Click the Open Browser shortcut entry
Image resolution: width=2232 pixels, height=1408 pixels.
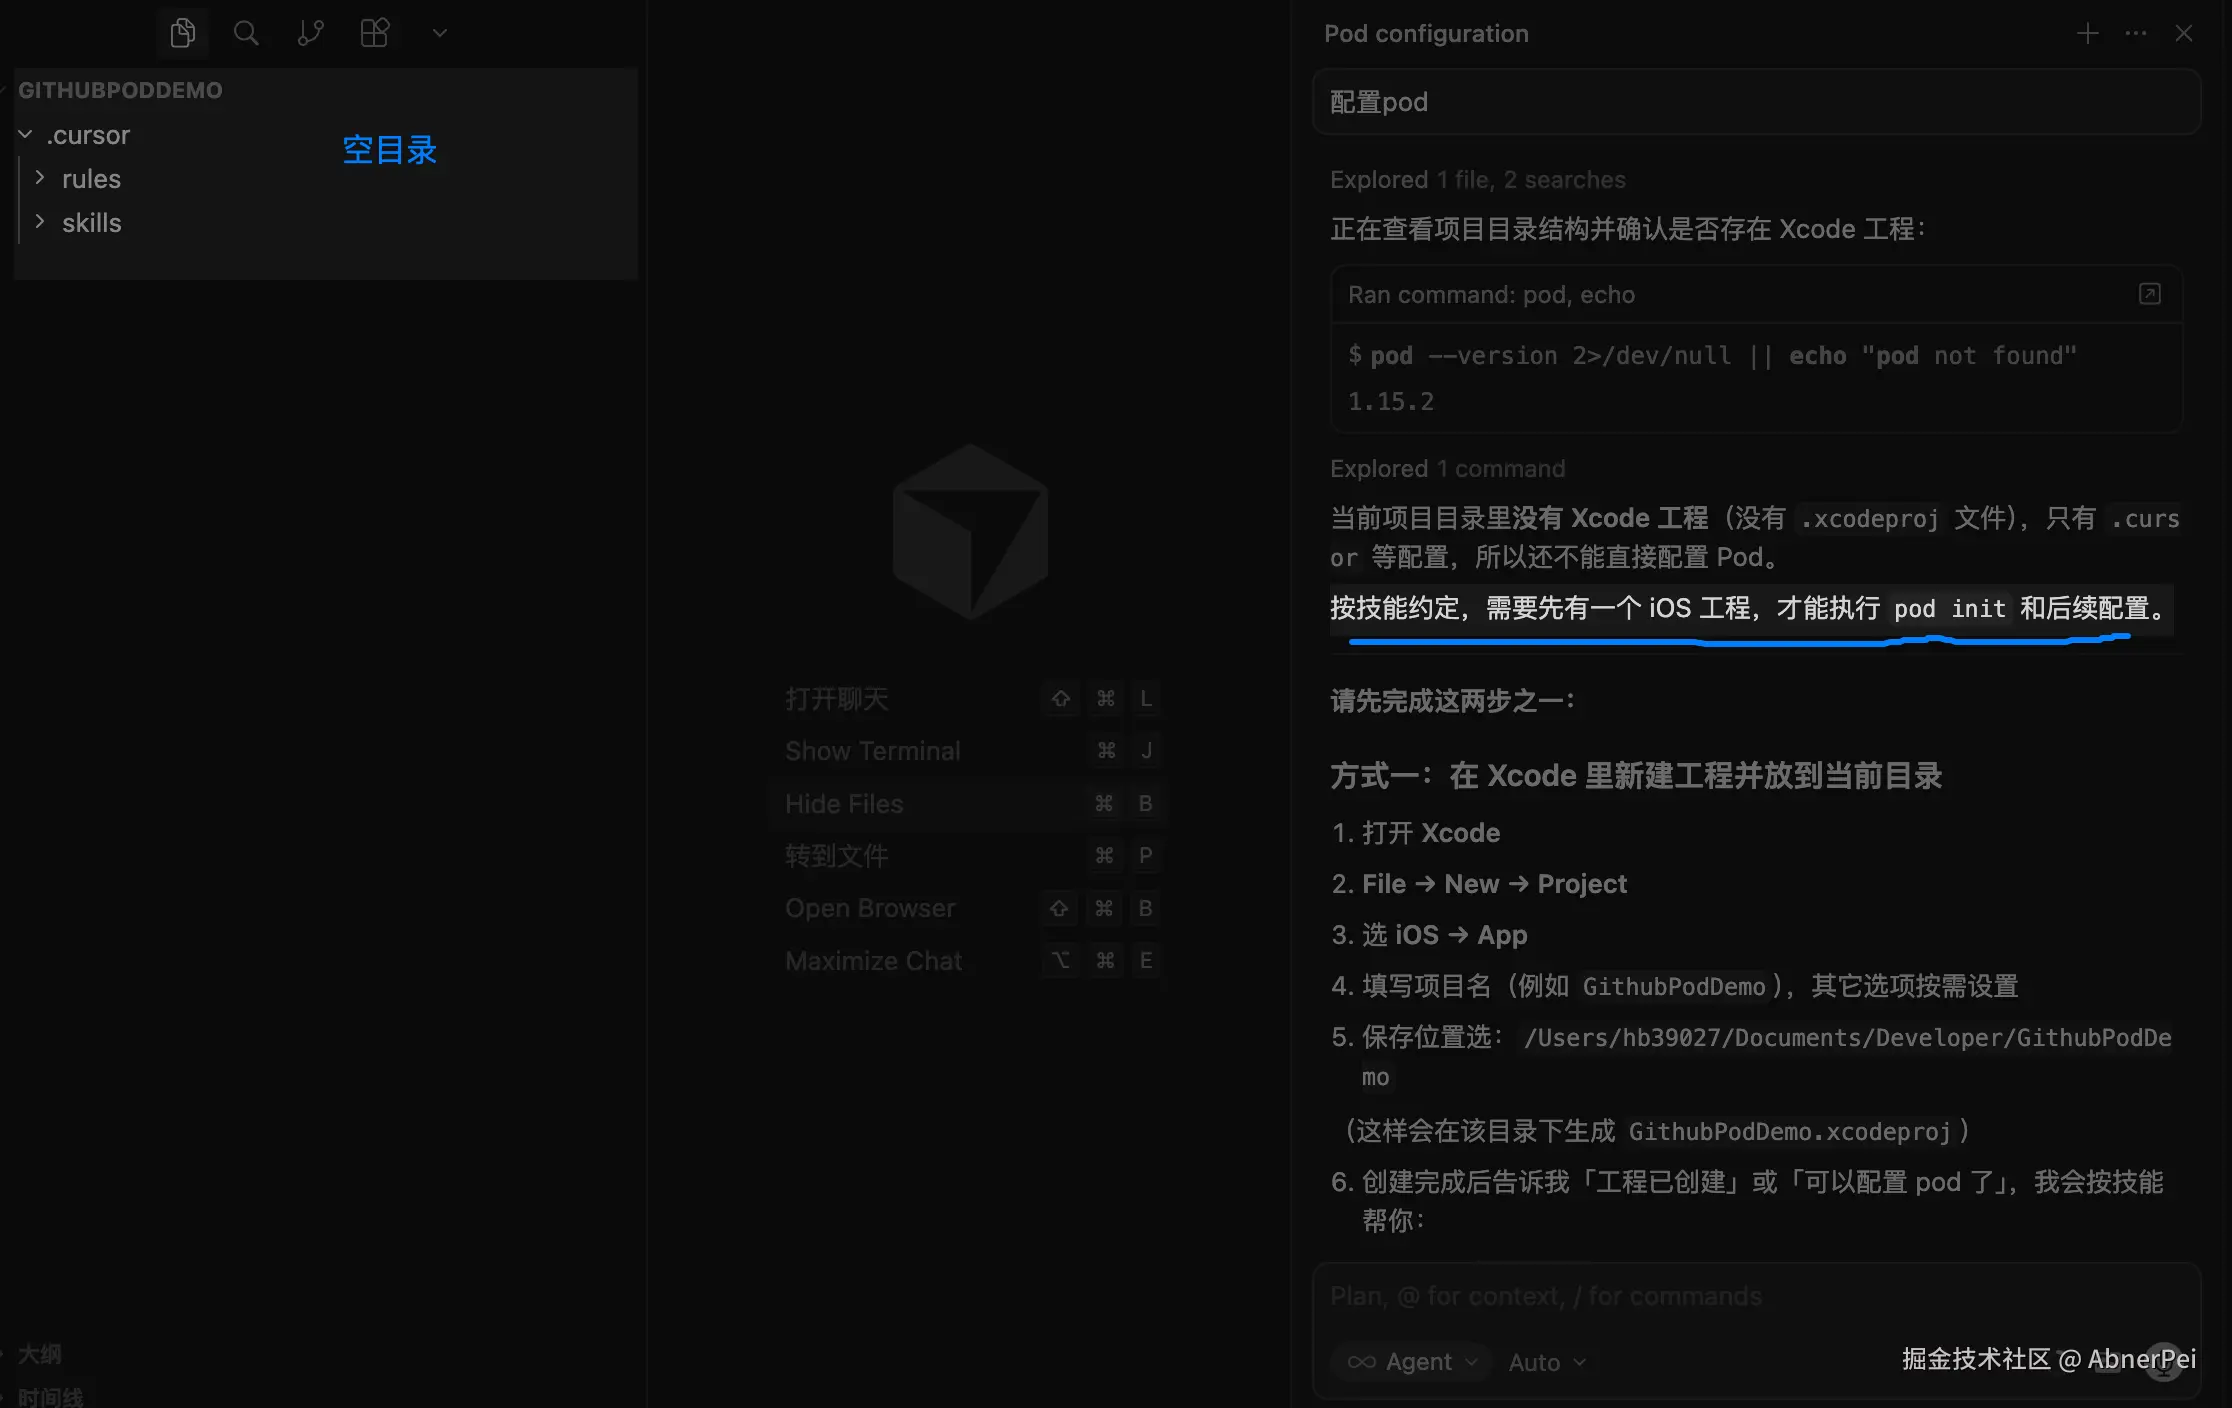pos(870,908)
